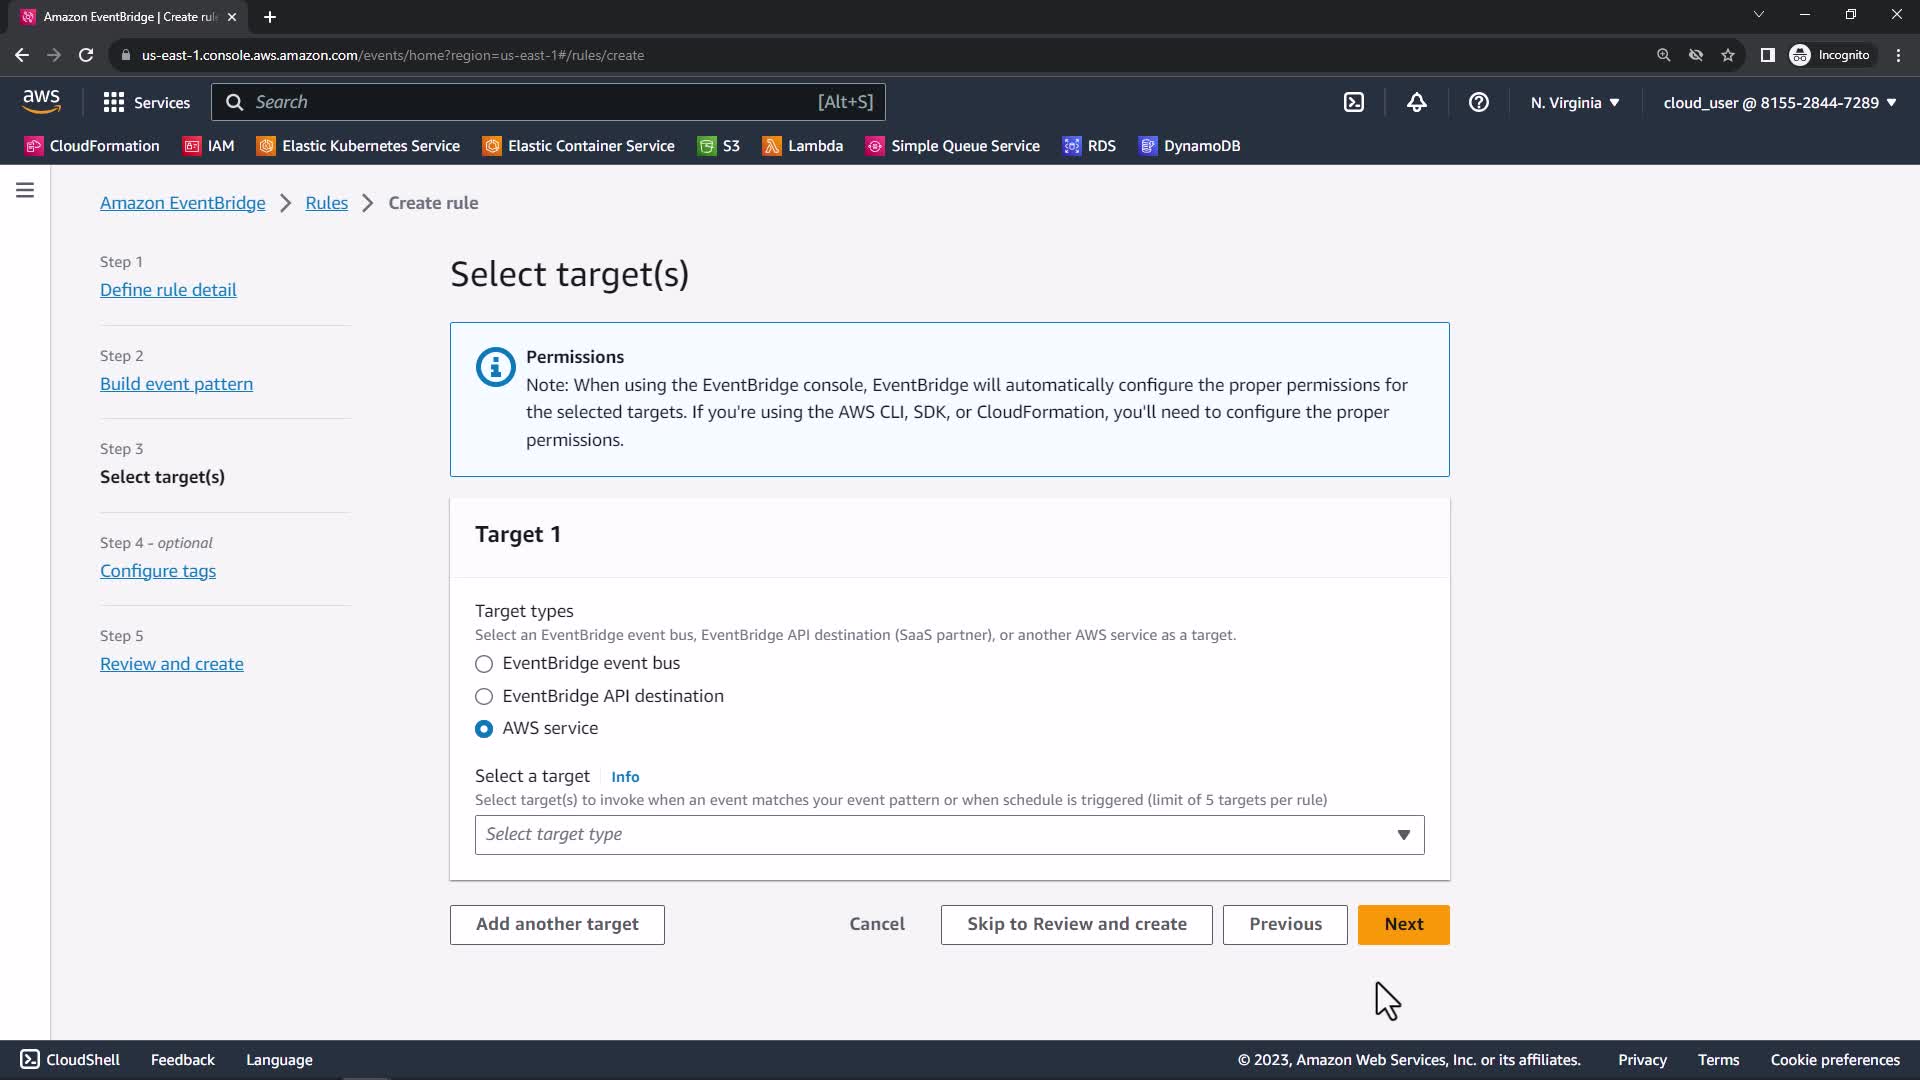Viewport: 1920px width, 1080px height.
Task: Open the notifications bell icon
Action: tap(1416, 102)
